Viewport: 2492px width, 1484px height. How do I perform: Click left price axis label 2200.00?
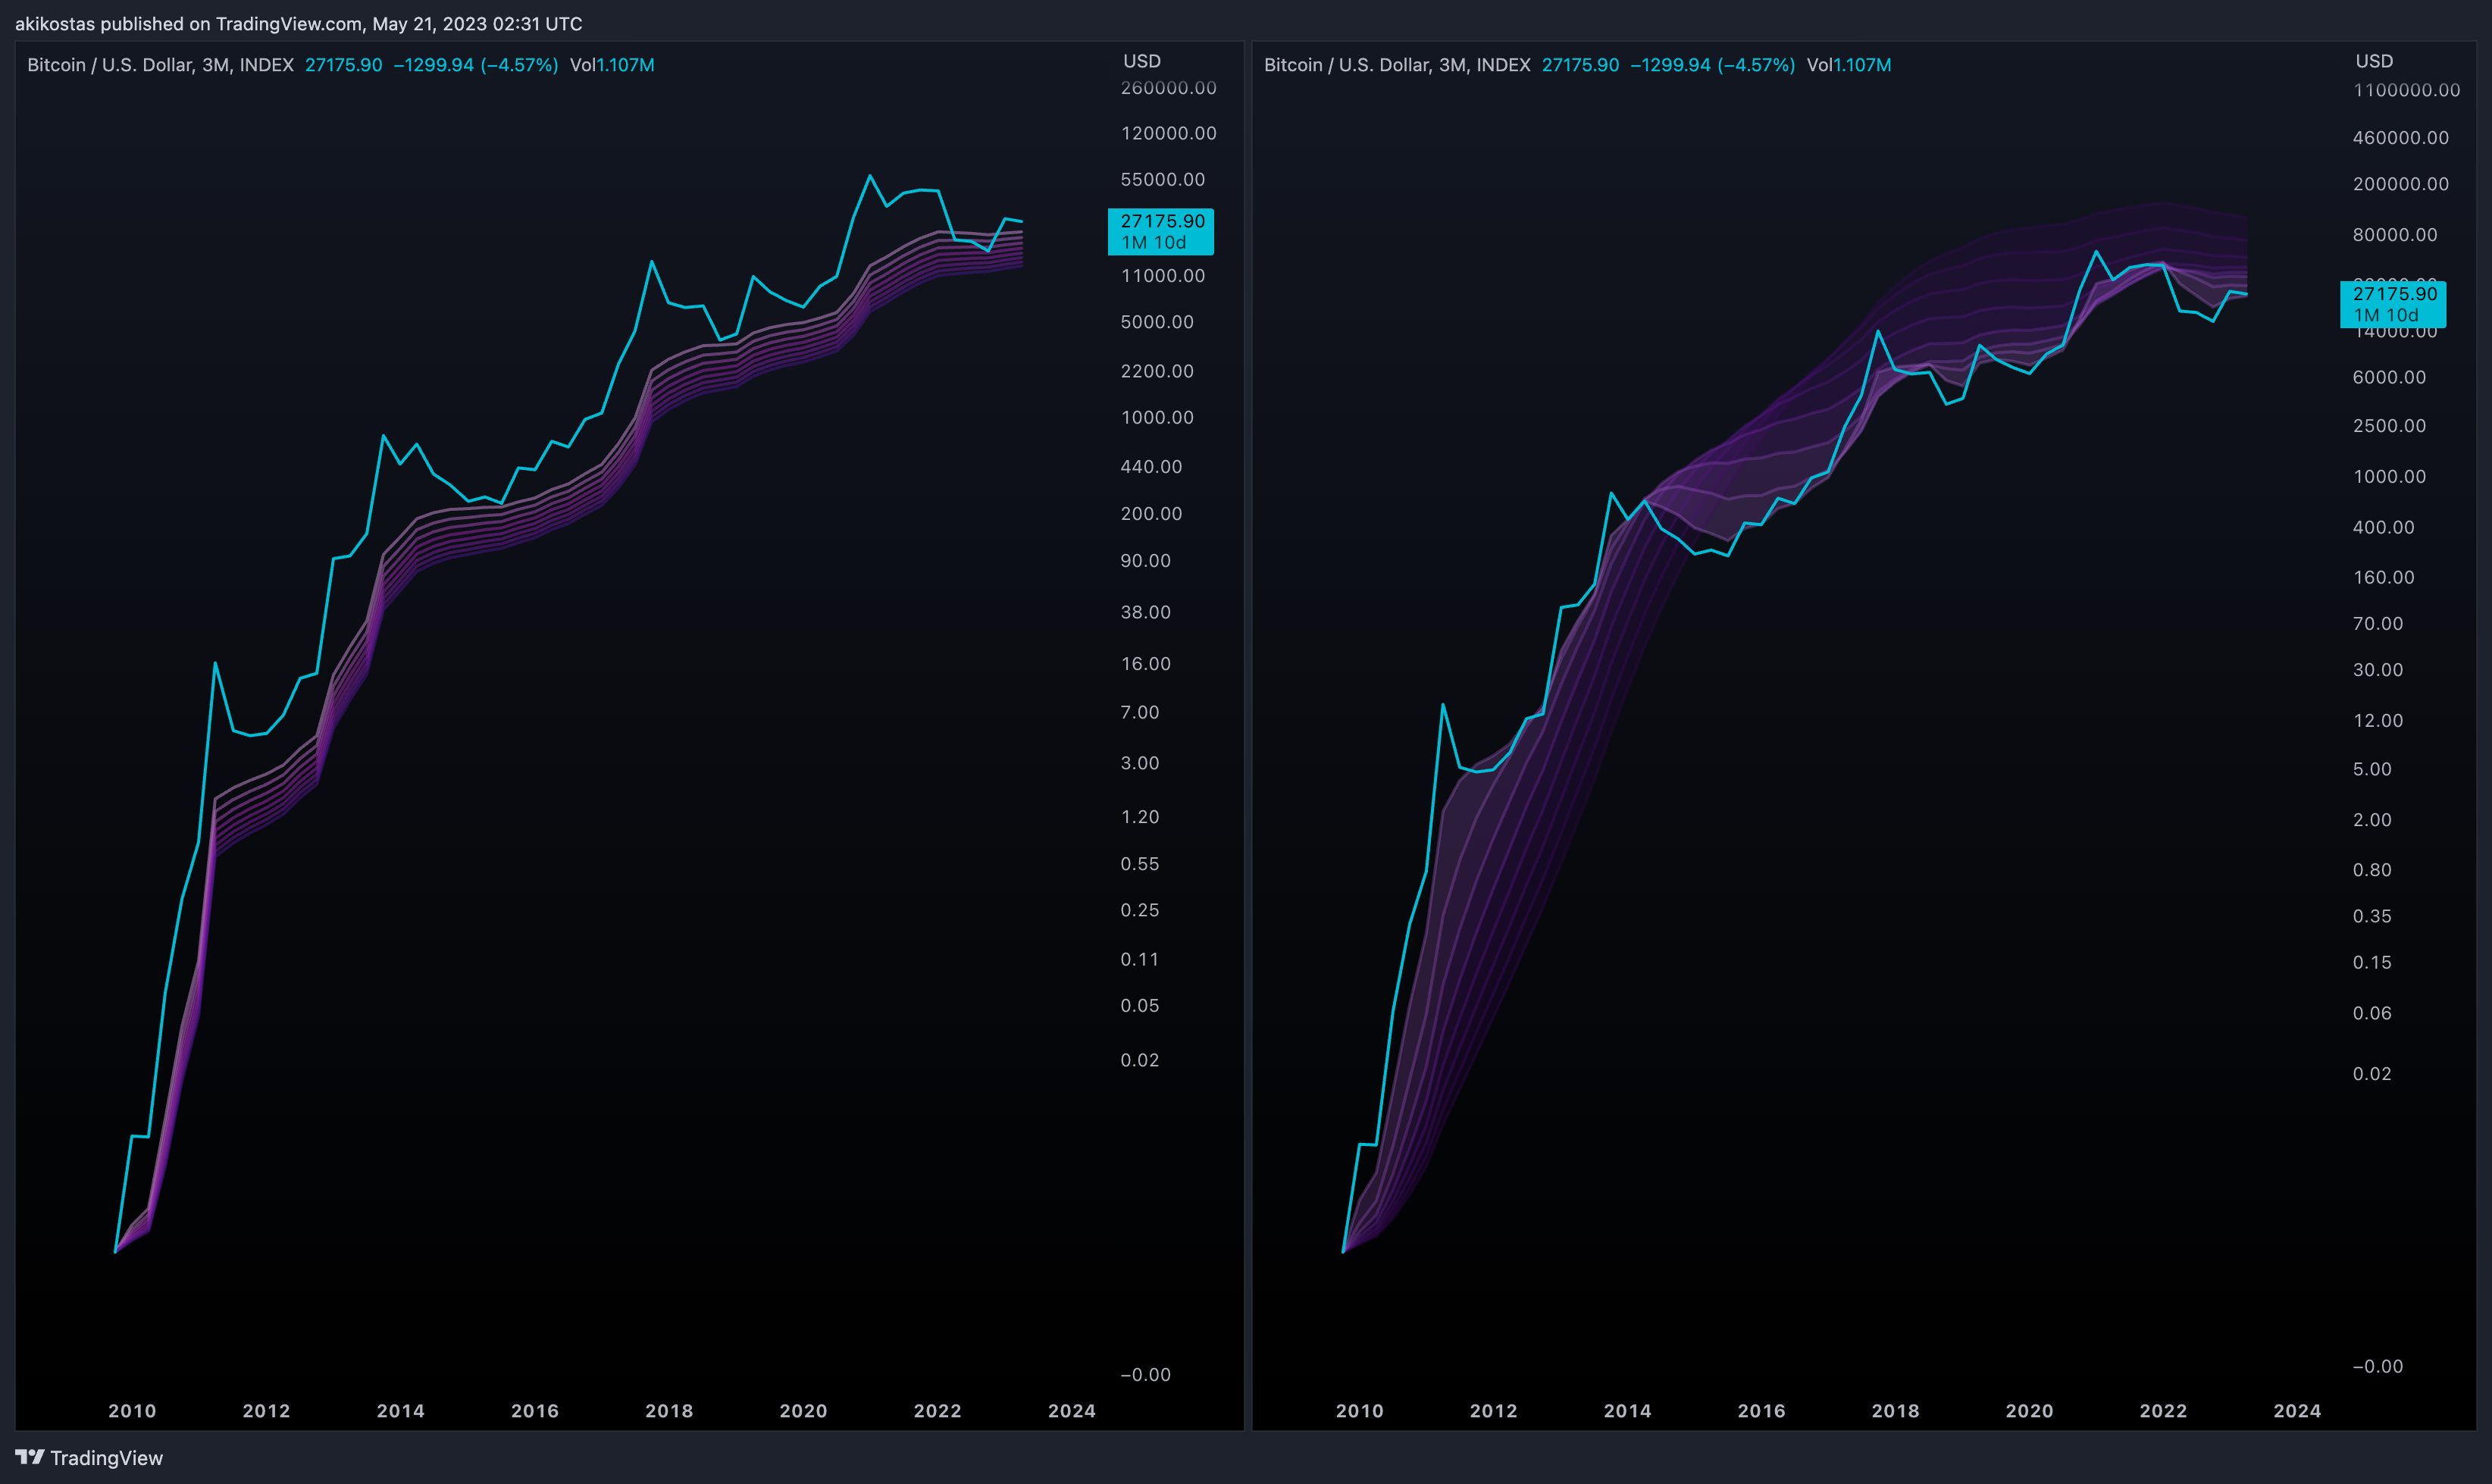point(1156,371)
